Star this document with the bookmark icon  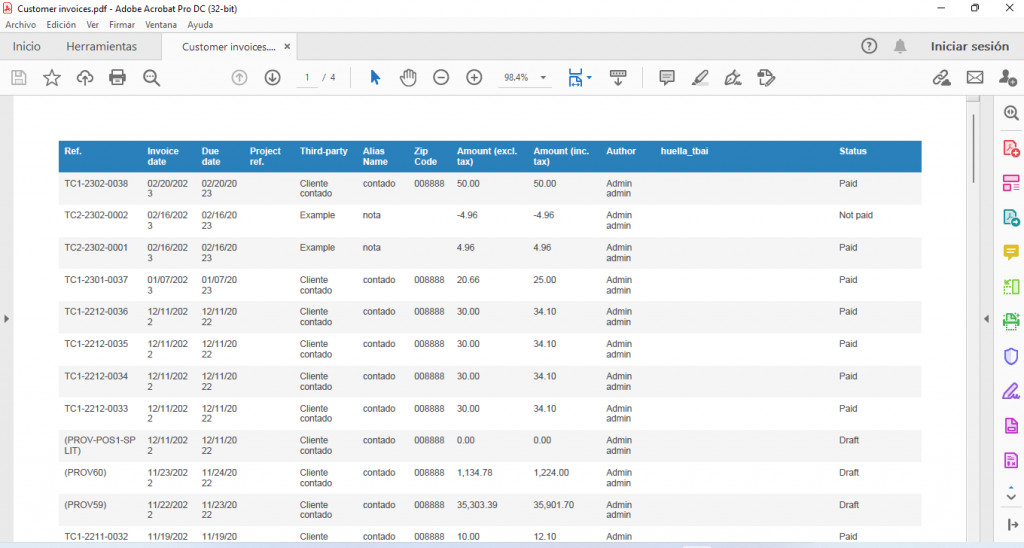point(52,78)
